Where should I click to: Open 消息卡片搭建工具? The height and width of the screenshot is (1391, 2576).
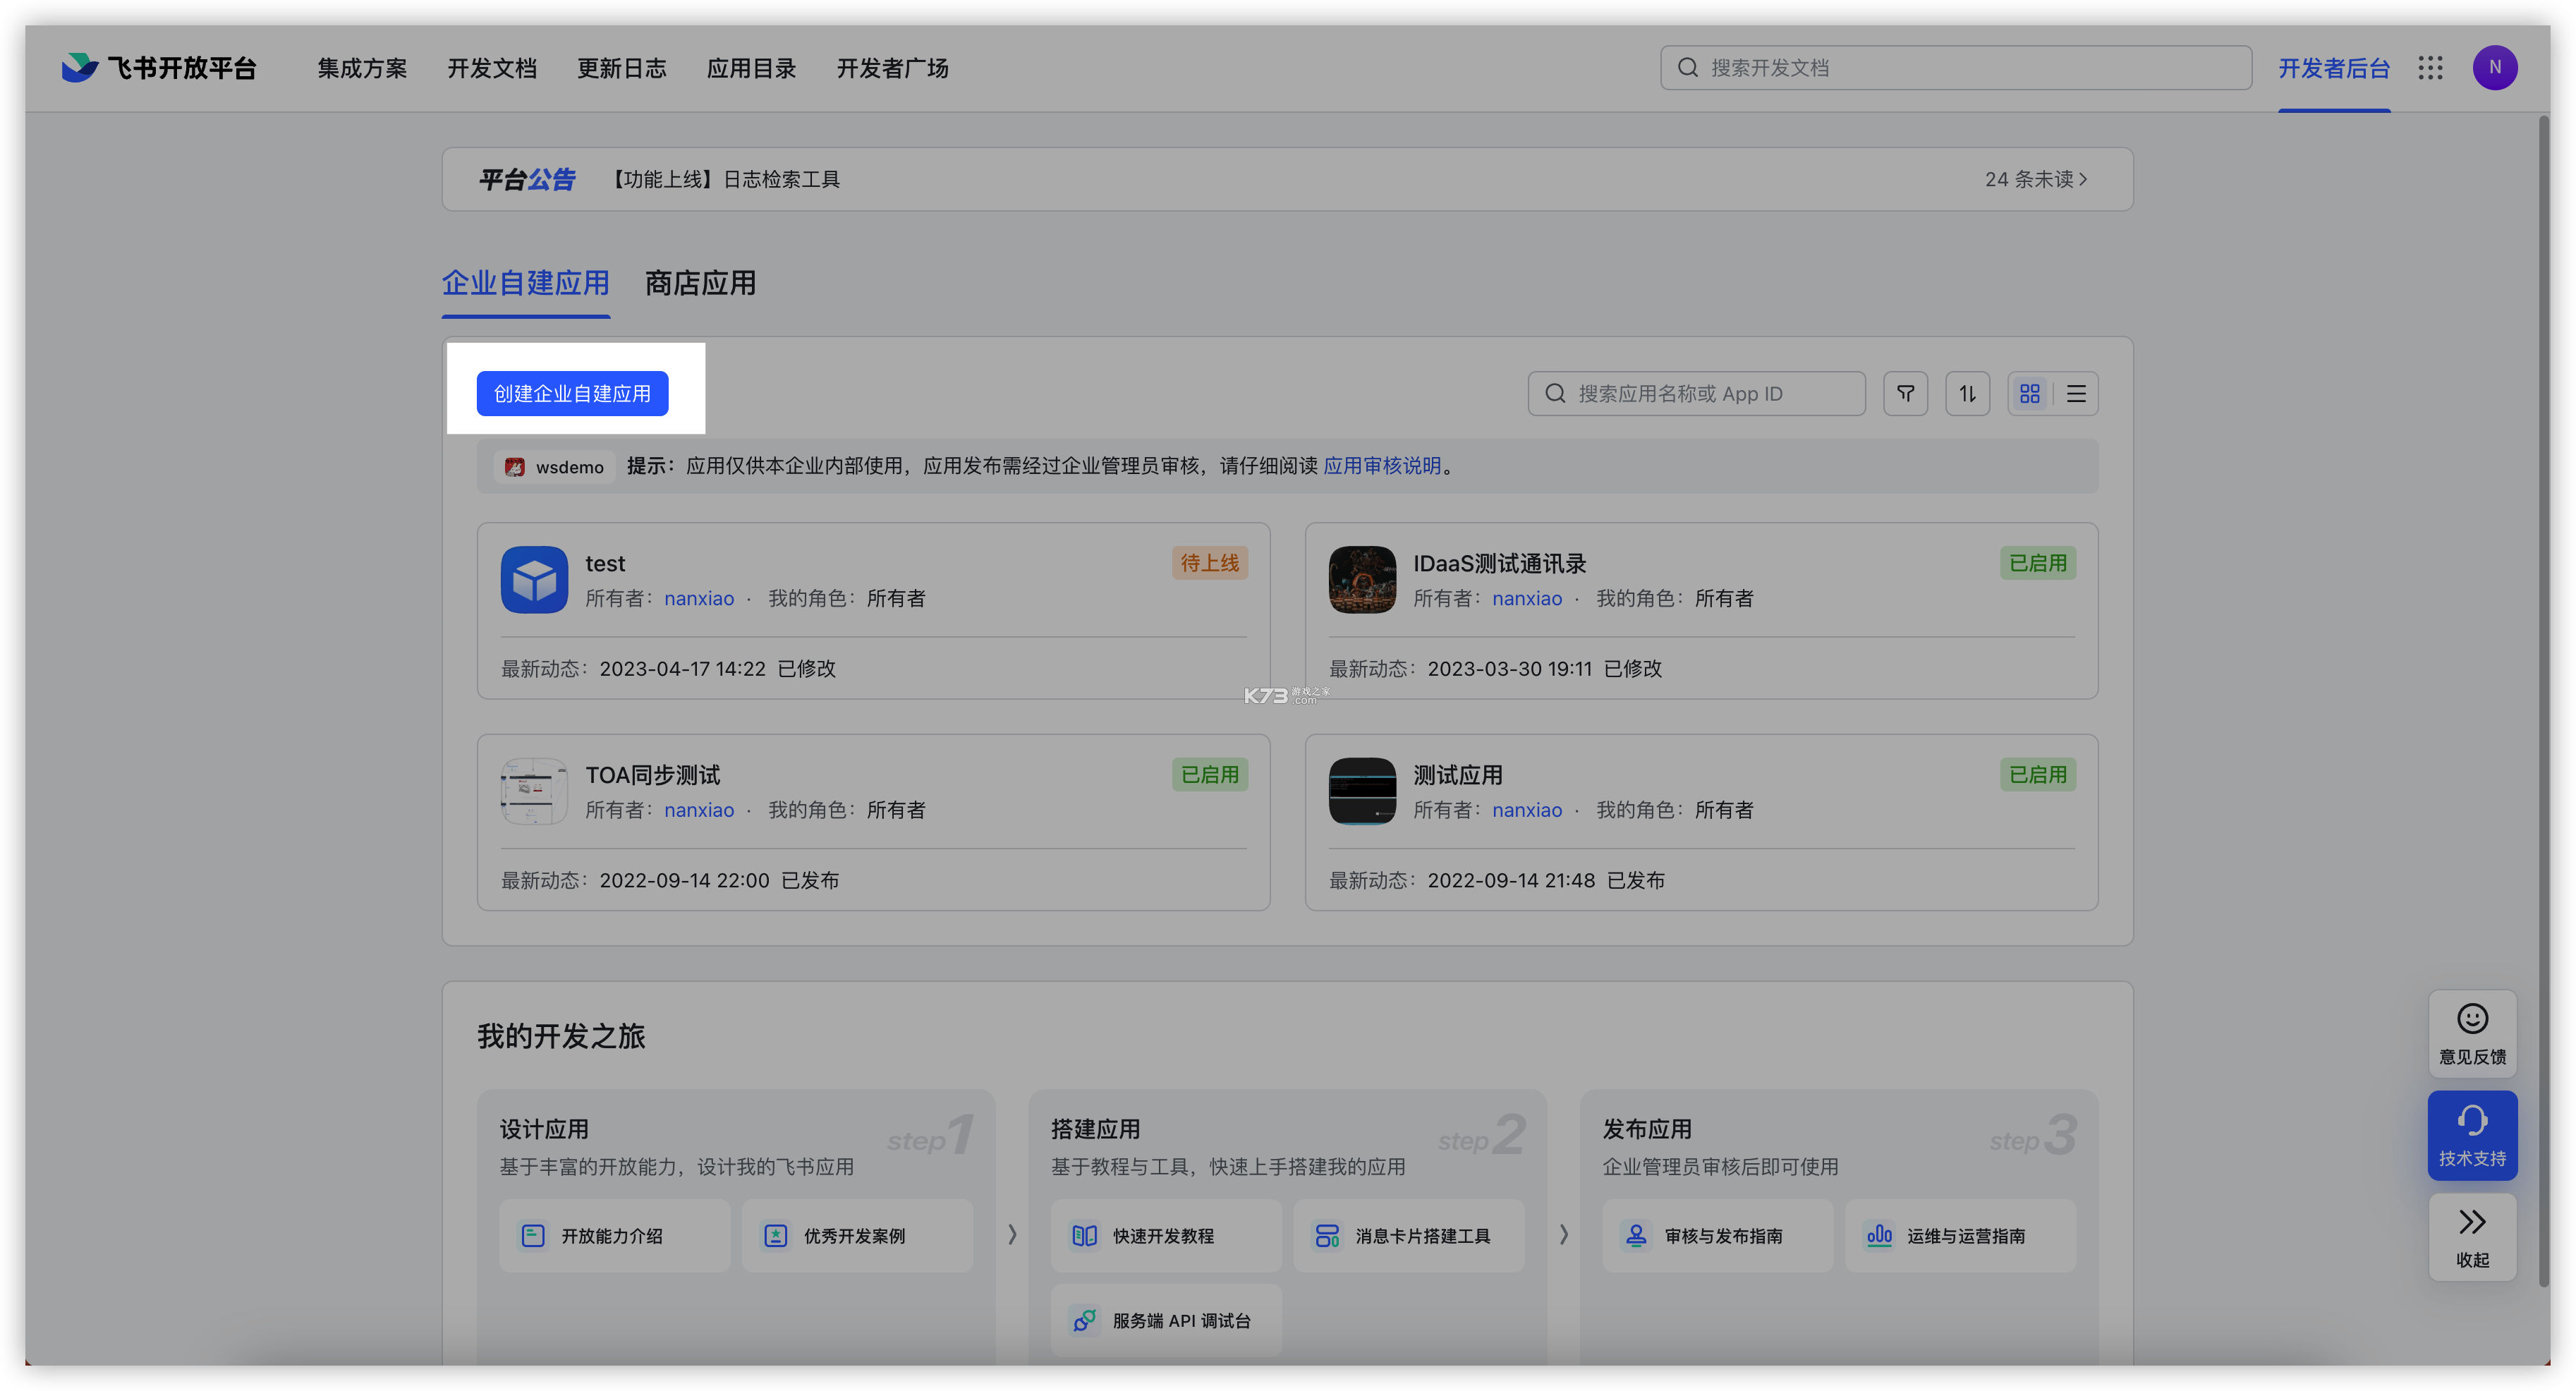pos(1409,1236)
